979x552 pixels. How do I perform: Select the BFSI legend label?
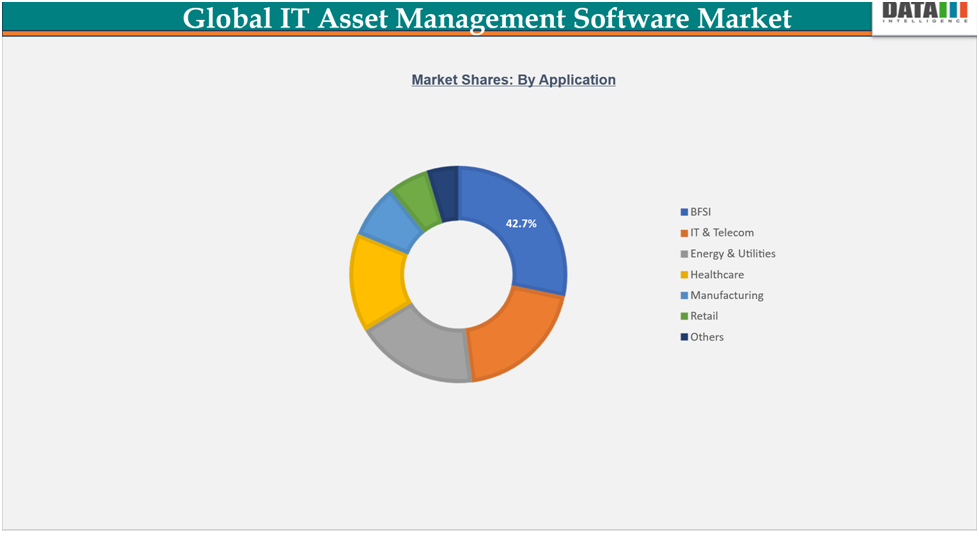701,212
